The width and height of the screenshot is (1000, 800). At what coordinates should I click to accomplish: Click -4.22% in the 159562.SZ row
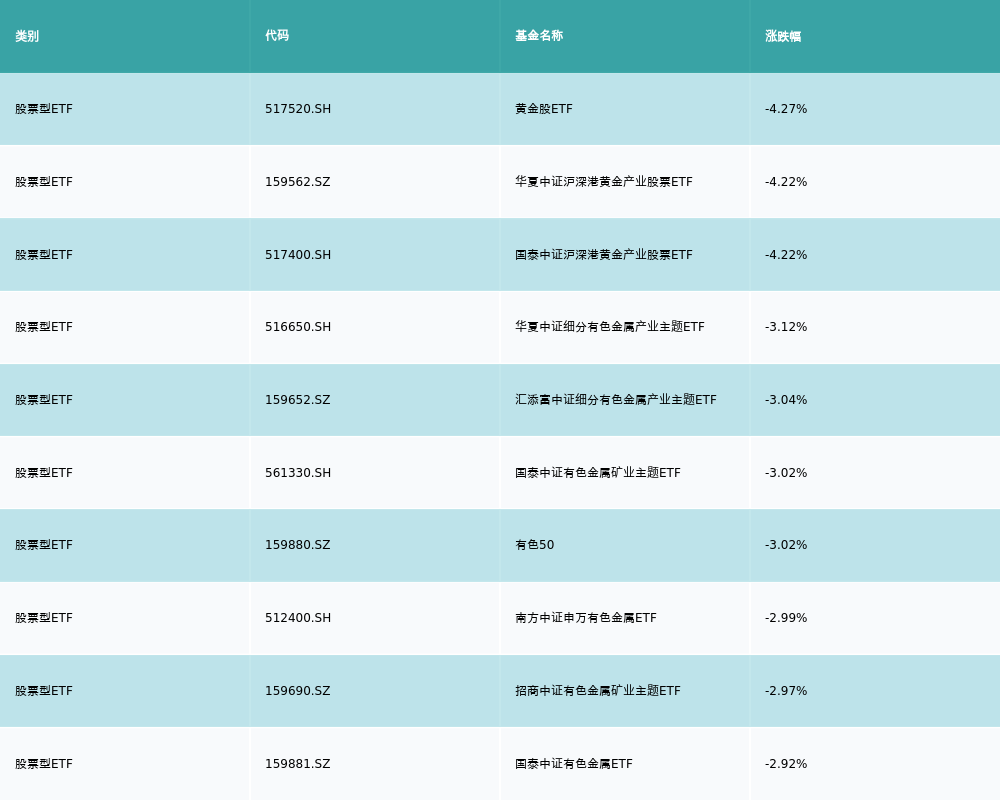click(x=786, y=182)
